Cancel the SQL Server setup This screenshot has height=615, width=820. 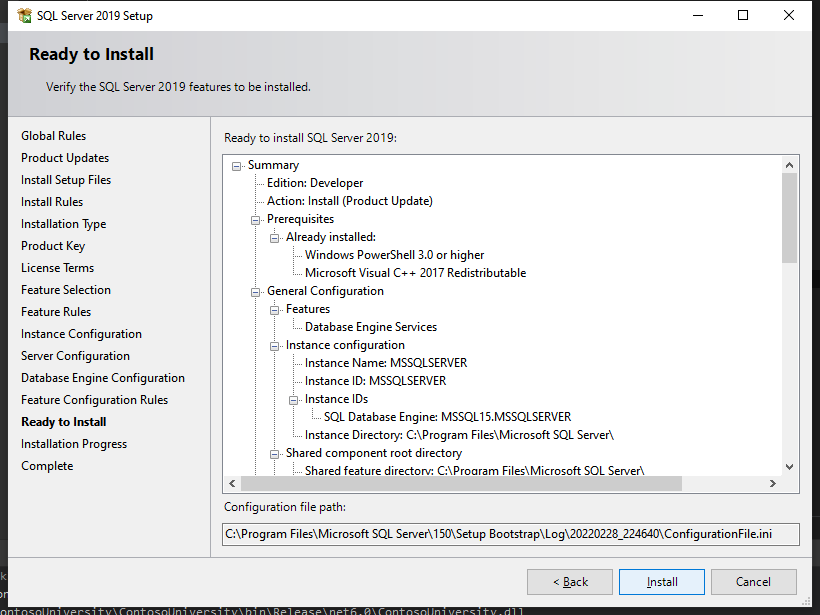pos(753,582)
